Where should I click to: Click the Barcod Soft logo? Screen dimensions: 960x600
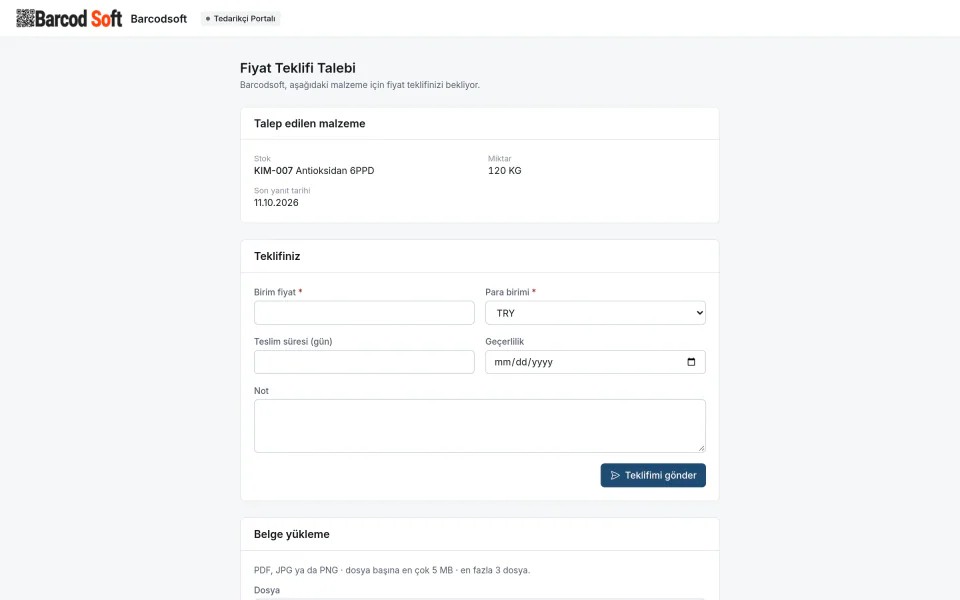point(69,18)
